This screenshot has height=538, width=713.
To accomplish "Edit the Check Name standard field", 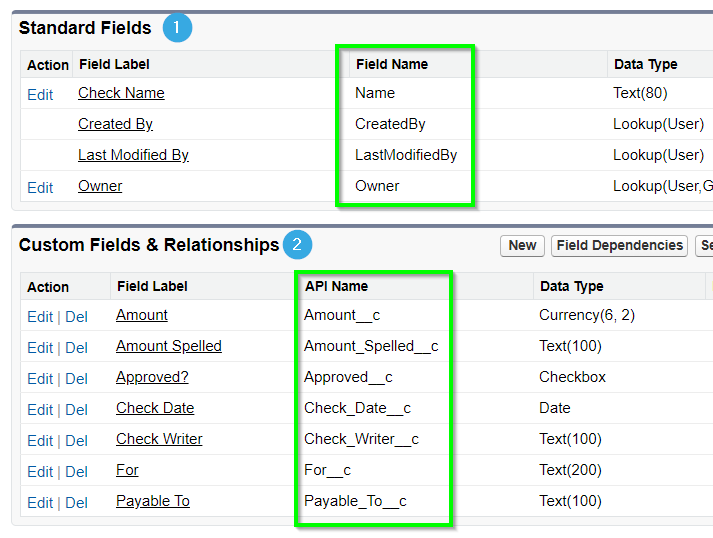I will coord(40,95).
